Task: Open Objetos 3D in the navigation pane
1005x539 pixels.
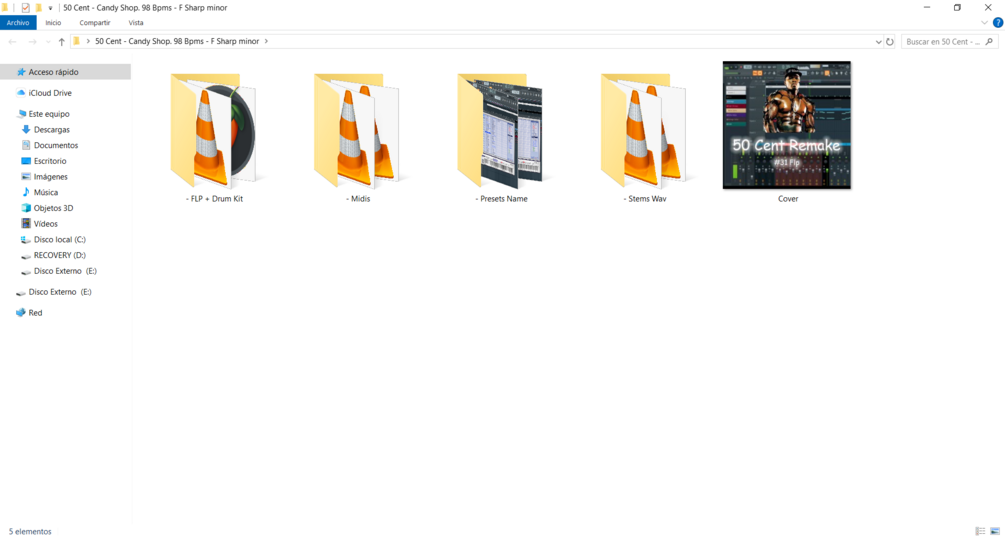Action: (x=53, y=208)
